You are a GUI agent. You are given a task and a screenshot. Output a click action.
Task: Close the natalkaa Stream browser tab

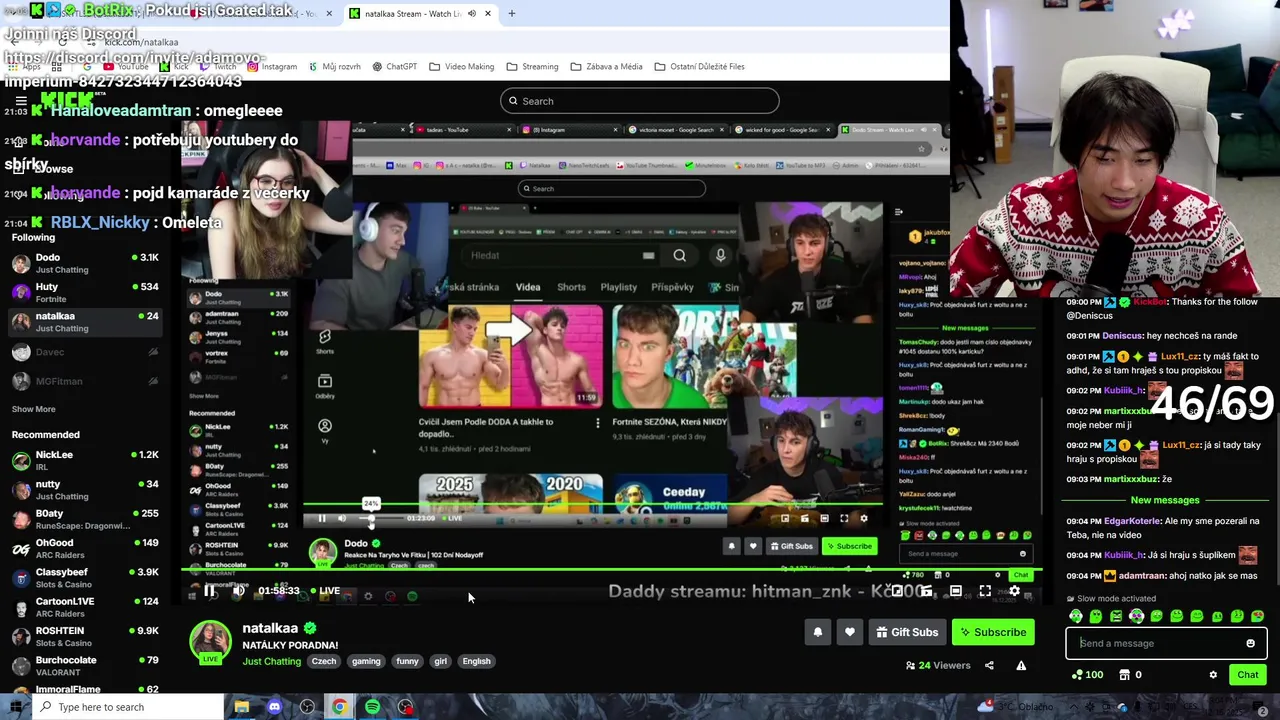(x=488, y=14)
